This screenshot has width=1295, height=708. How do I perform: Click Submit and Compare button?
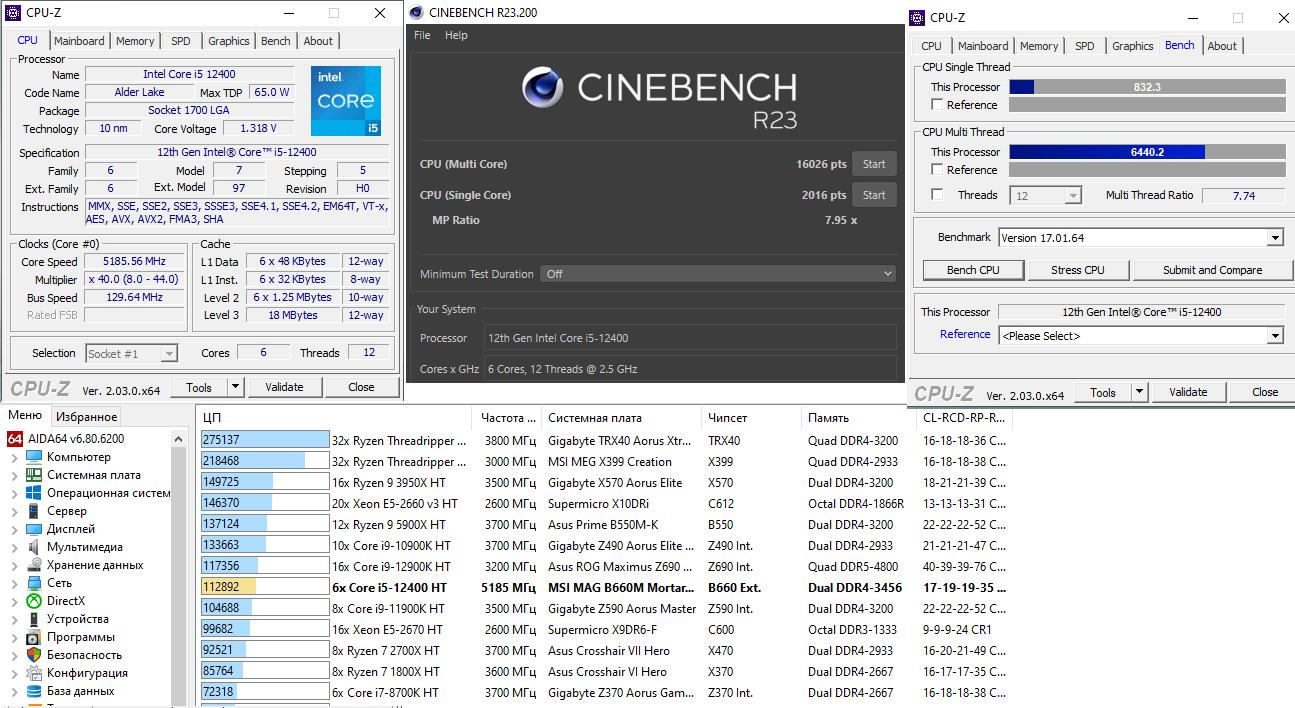1212,270
